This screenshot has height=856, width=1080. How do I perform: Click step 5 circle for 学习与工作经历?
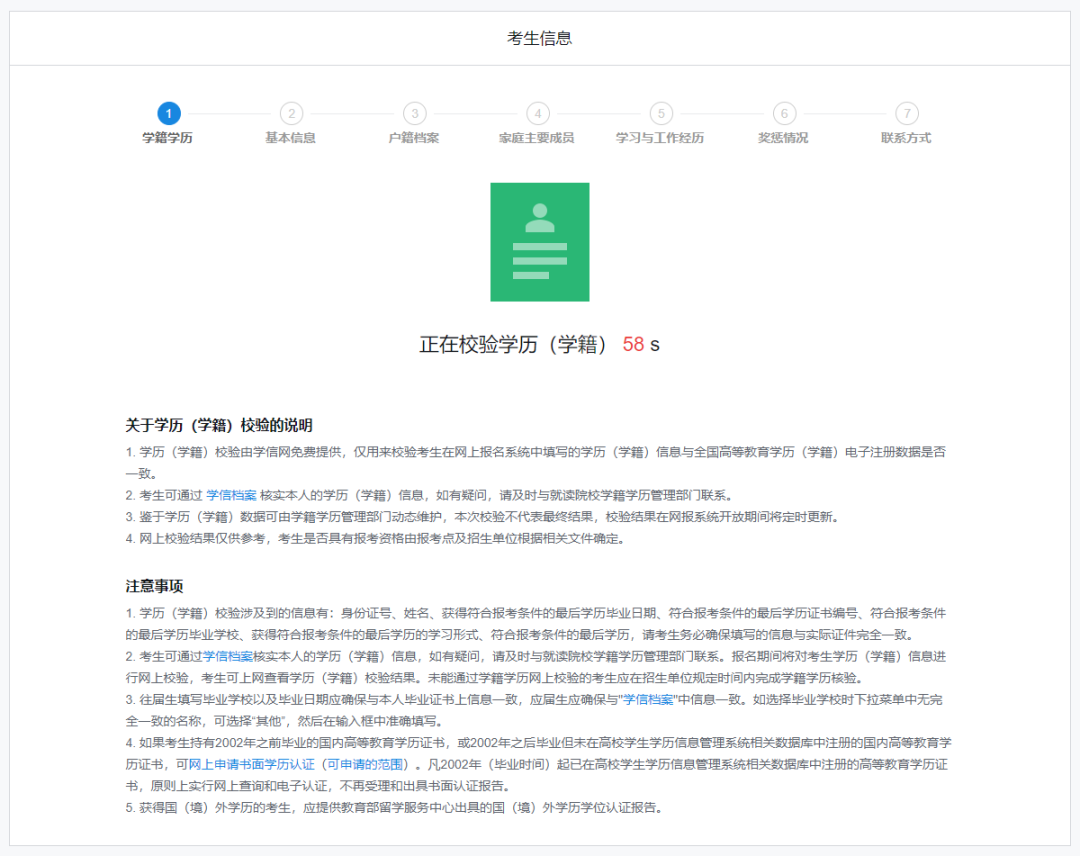tap(661, 114)
